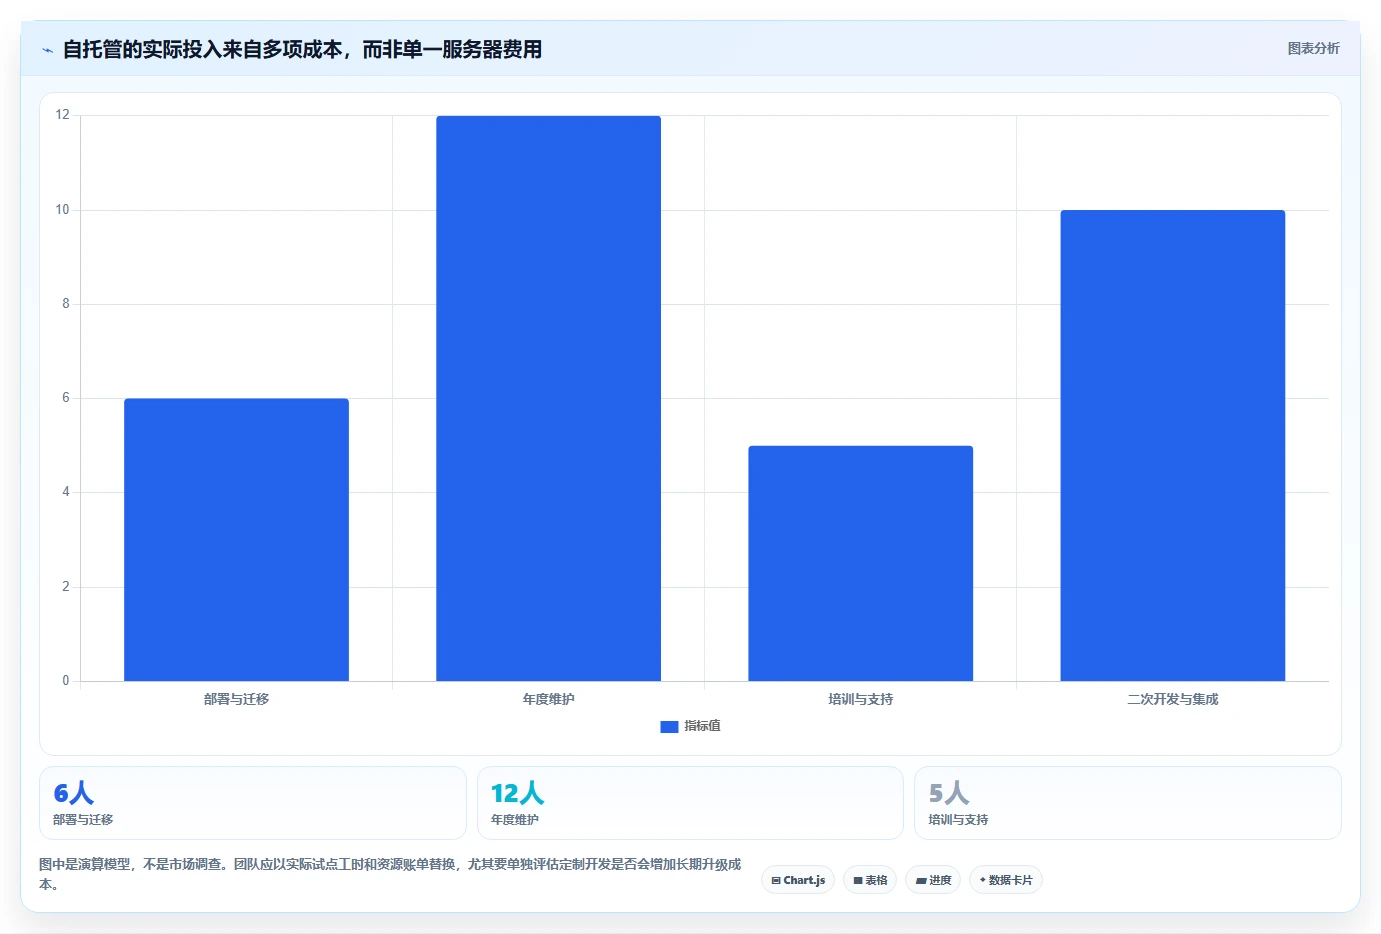
Task: Click the chart title 自托管的实际投入来自多项成本
Action: [x=302, y=49]
